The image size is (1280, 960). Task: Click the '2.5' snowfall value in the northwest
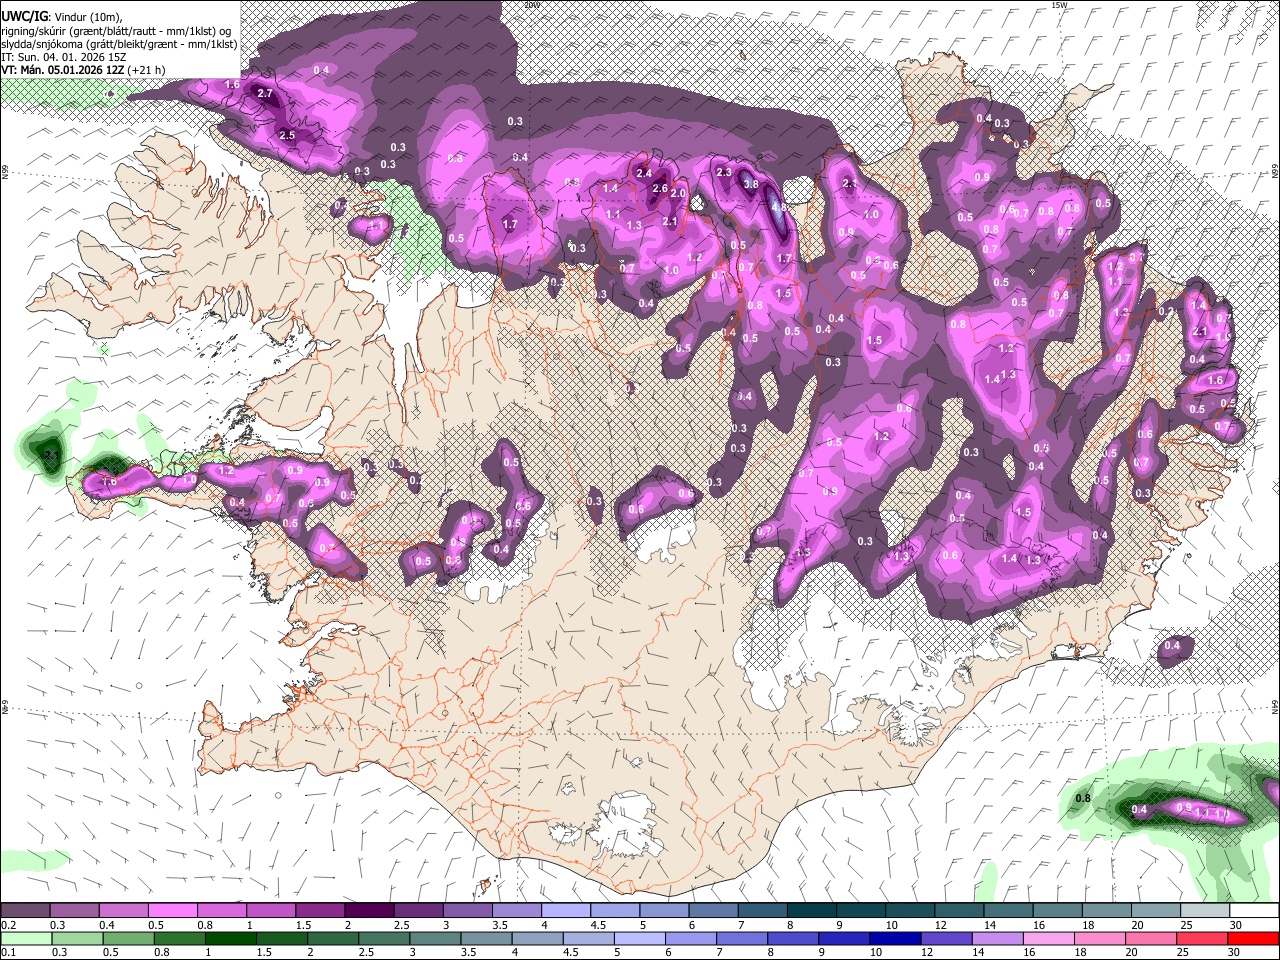point(287,135)
